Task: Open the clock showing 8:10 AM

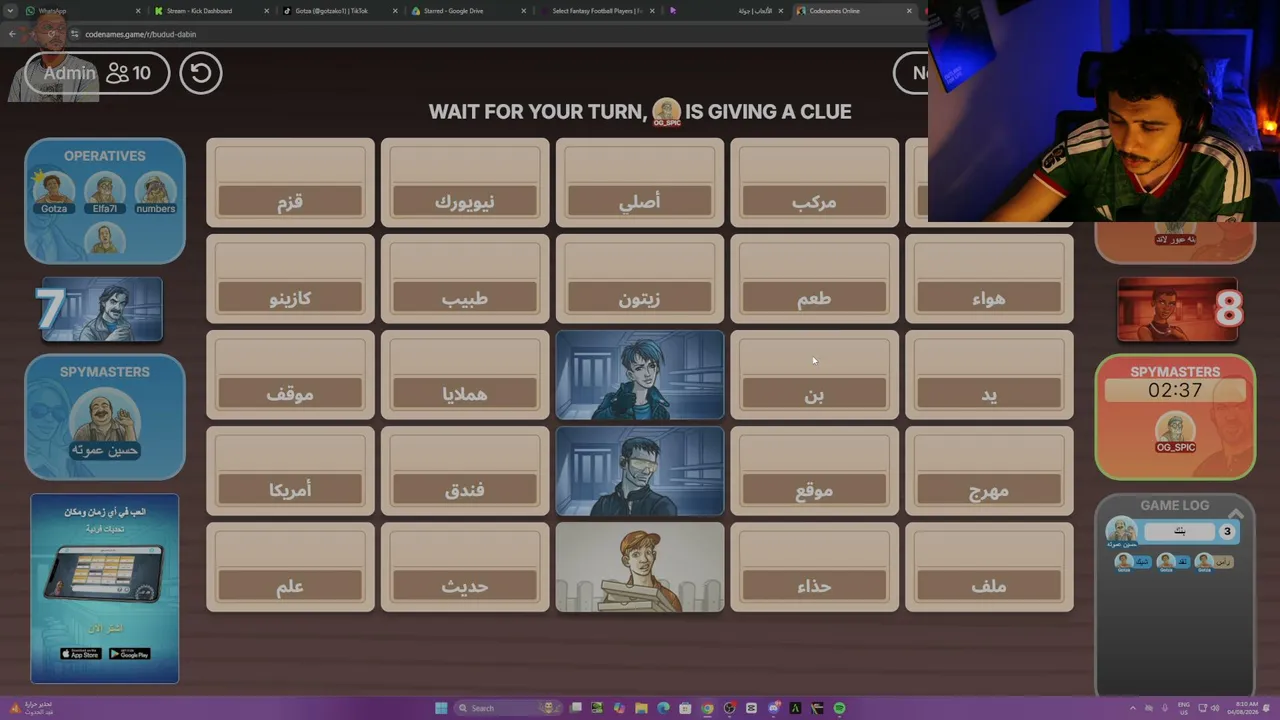Action: coord(1244,708)
